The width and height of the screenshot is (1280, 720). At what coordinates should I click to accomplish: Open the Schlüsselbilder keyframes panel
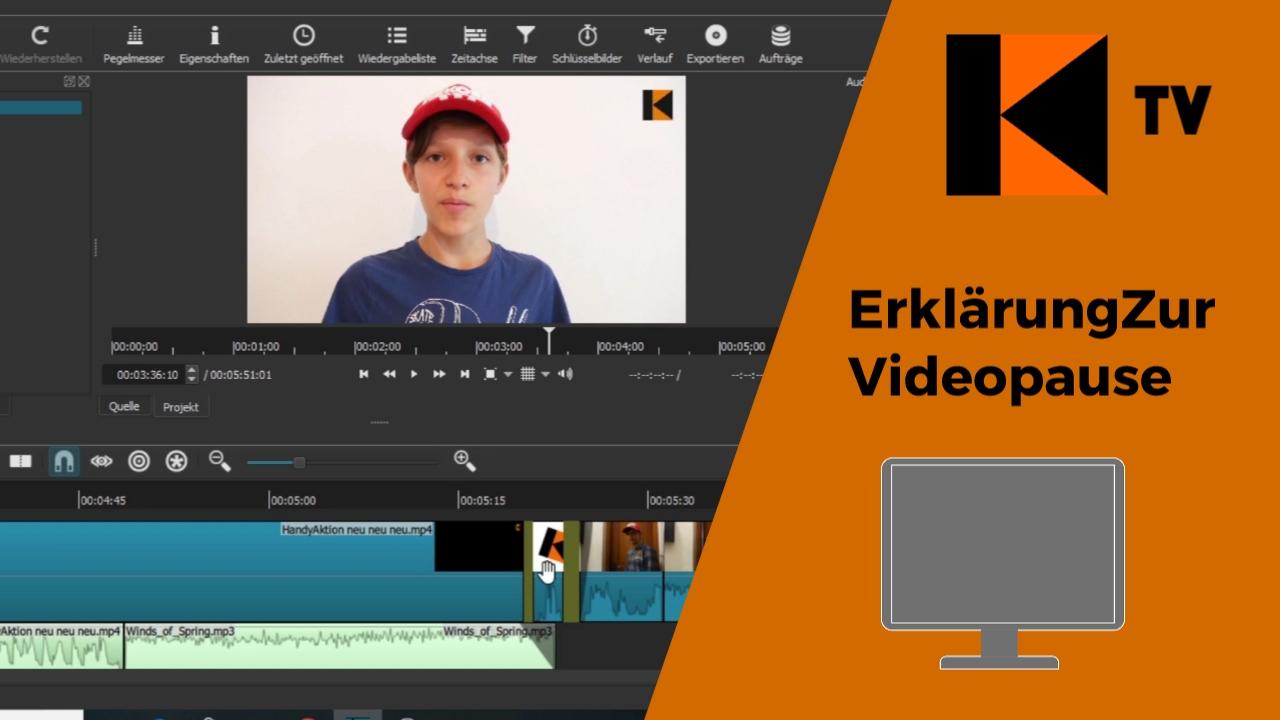[588, 45]
